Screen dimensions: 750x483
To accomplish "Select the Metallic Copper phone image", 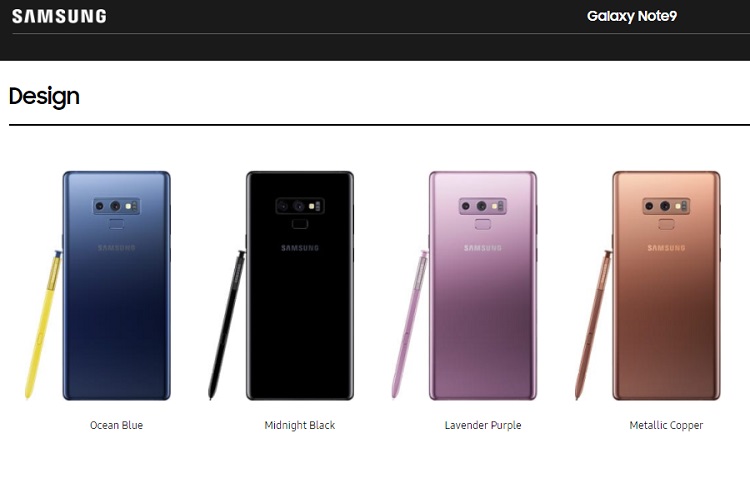I will point(666,285).
